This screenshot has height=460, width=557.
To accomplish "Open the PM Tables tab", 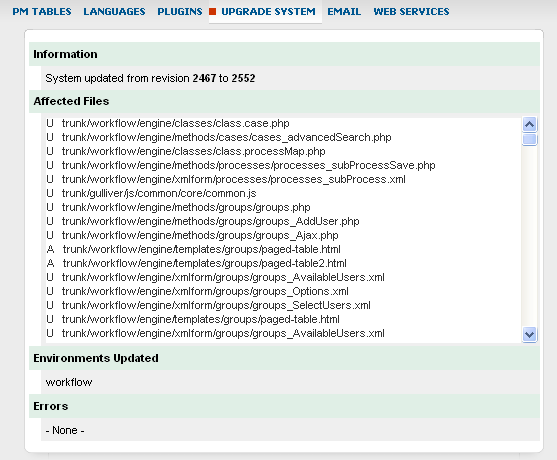I will tap(42, 12).
